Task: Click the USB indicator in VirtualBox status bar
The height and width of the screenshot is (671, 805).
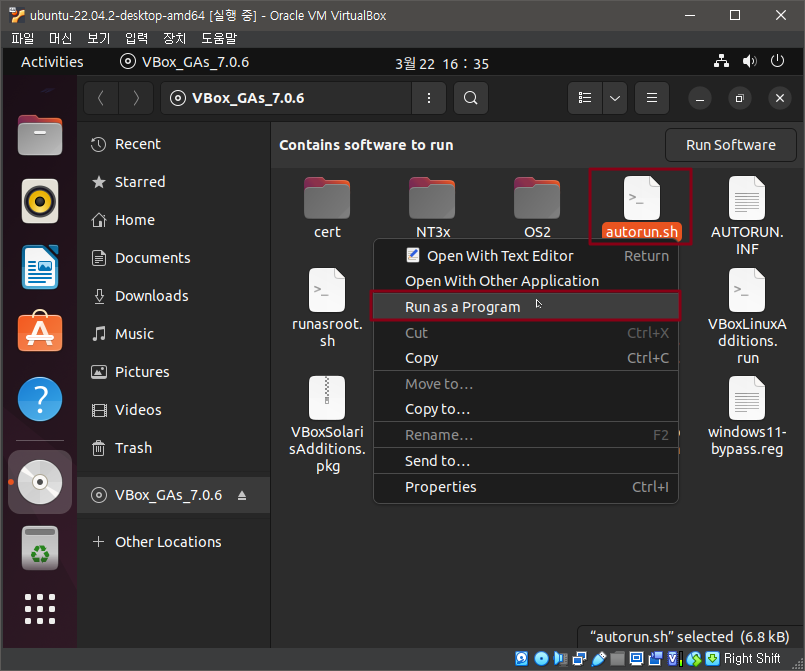Action: (599, 658)
